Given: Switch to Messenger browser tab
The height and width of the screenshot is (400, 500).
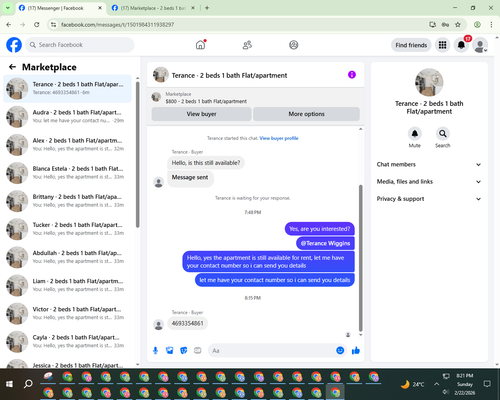Looking at the screenshot, I should [x=60, y=8].
